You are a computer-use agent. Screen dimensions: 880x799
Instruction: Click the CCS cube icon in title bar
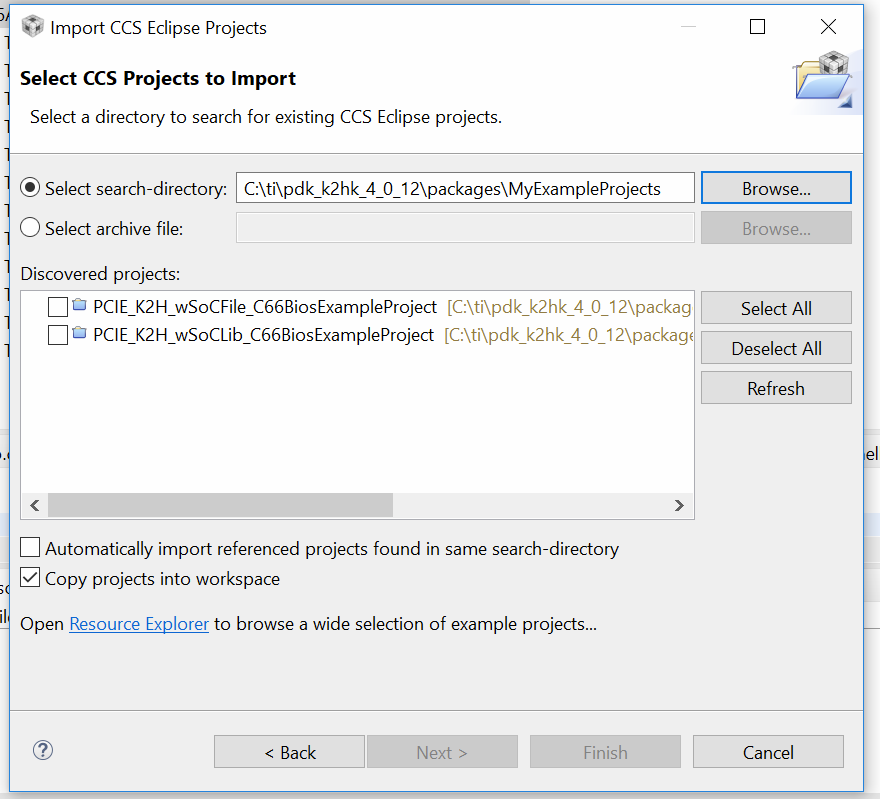click(32, 27)
